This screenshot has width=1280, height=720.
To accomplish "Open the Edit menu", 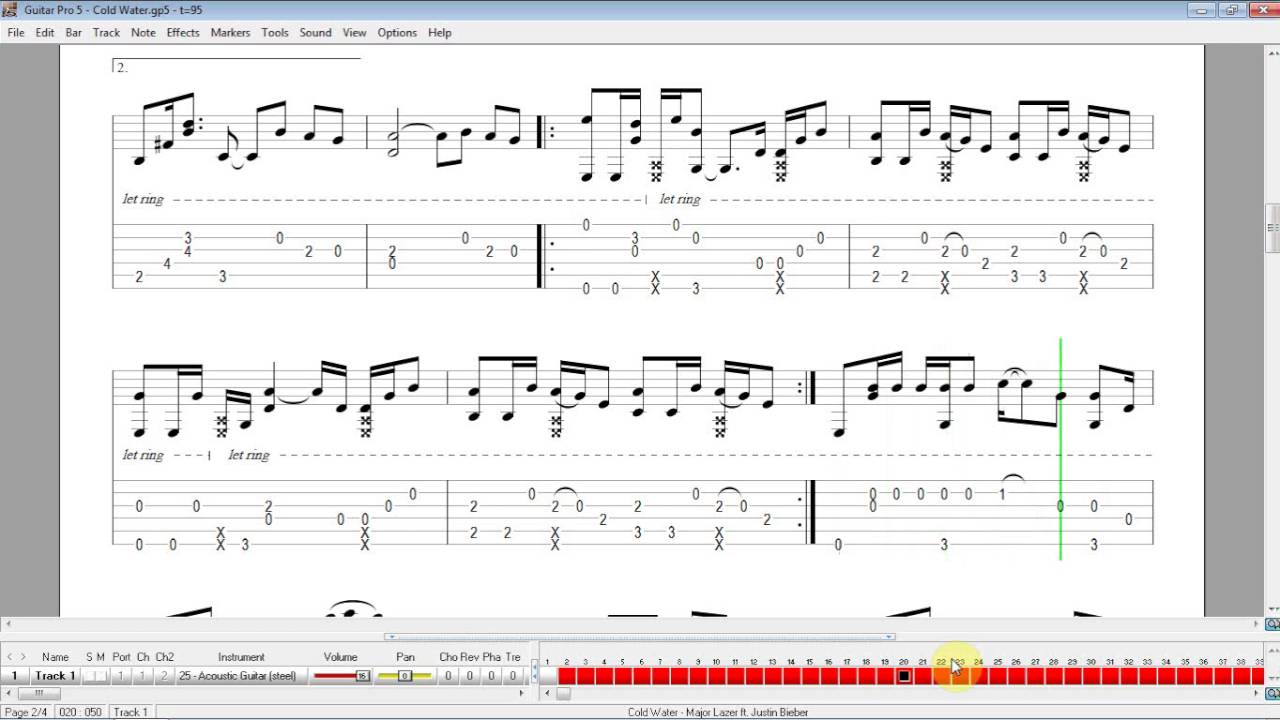I will click(x=45, y=32).
